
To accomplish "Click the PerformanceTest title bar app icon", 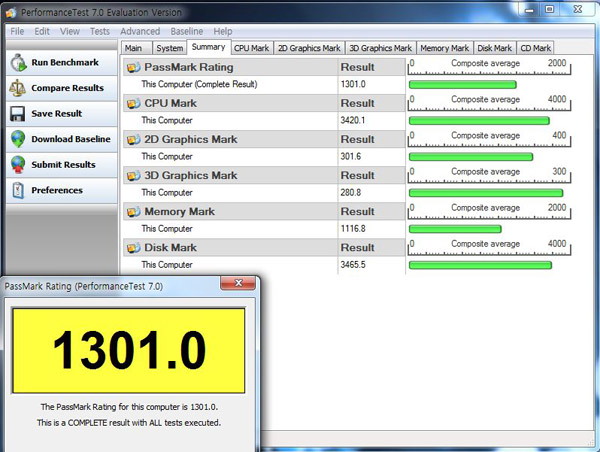I will (x=11, y=13).
